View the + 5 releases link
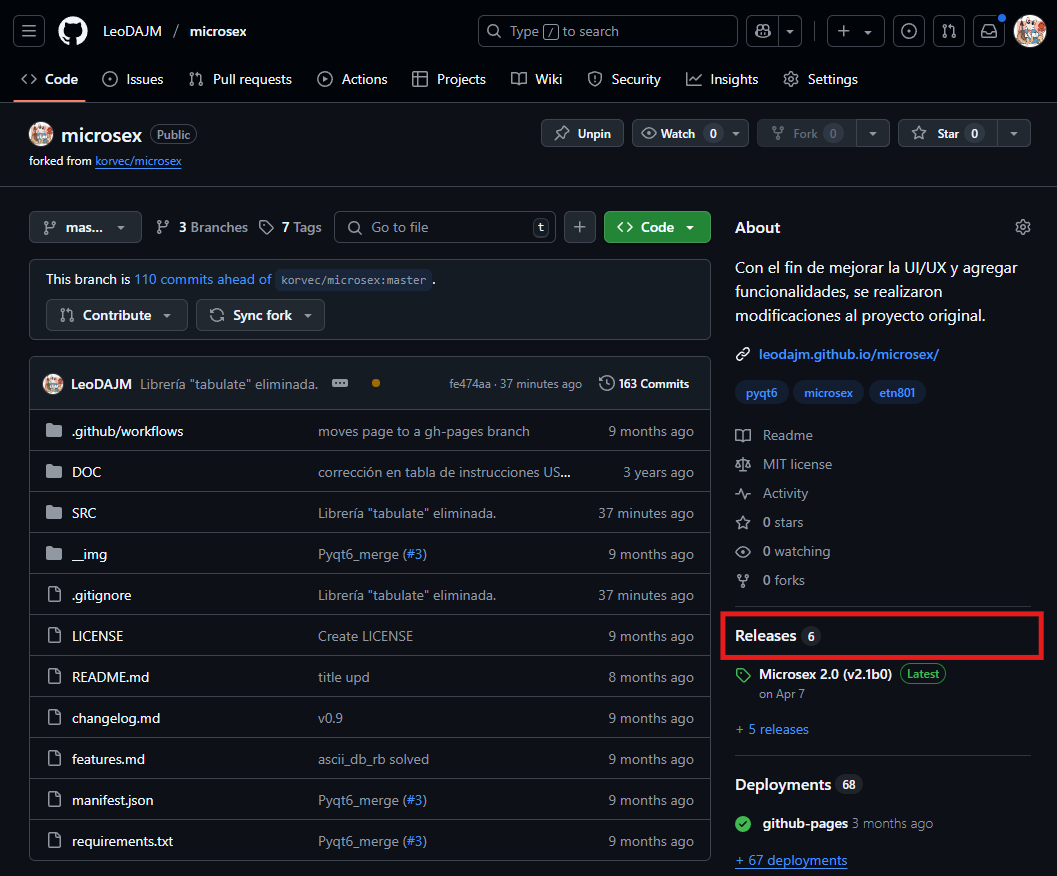Viewport: 1057px width, 876px height. point(772,729)
